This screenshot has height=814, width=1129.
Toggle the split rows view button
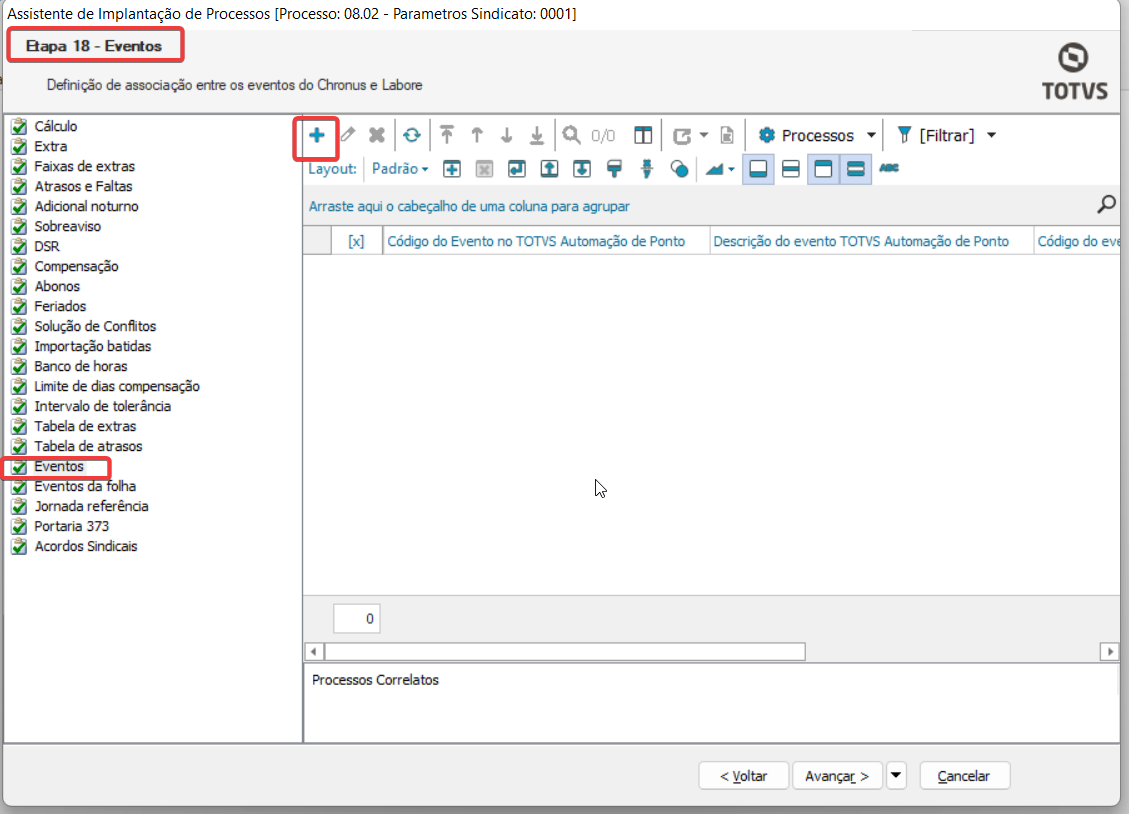(791, 169)
